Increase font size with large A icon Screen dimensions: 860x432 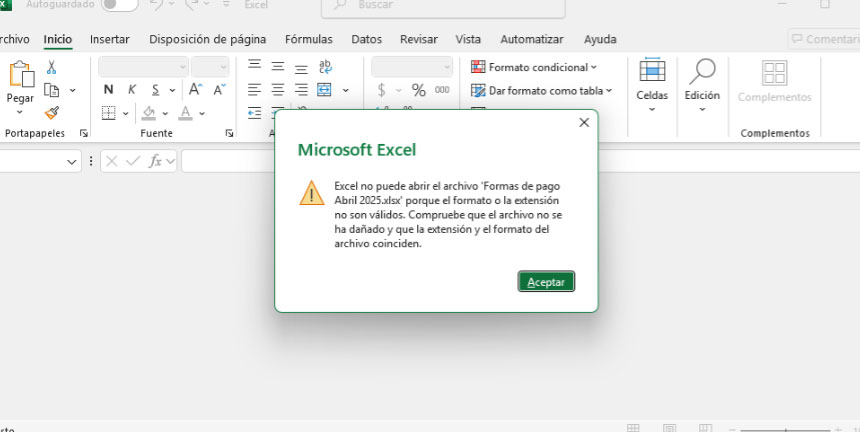(195, 89)
